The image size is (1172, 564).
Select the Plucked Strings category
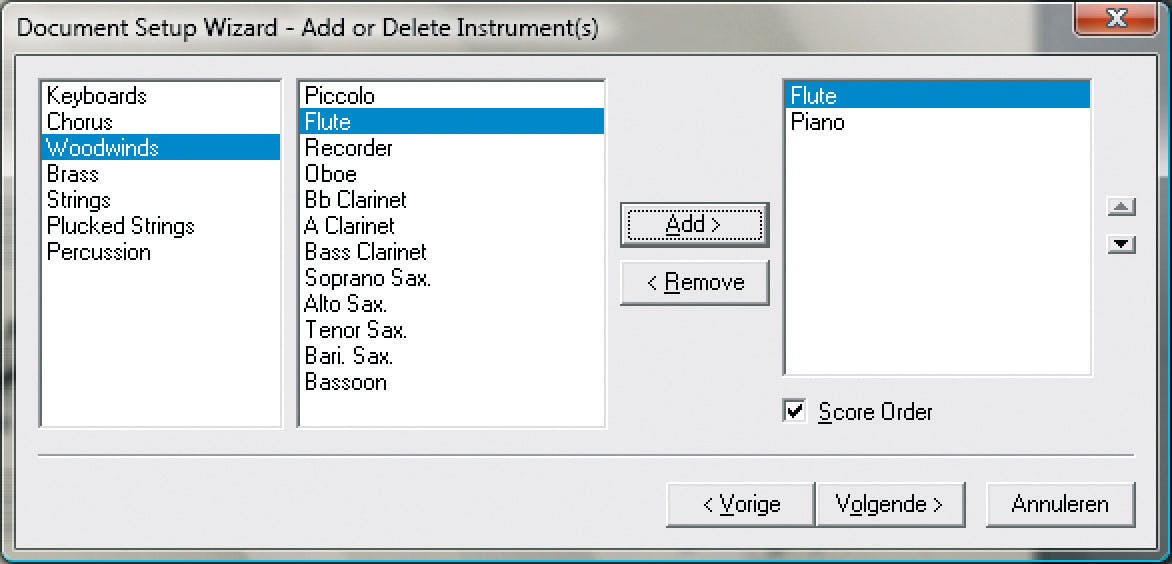pyautogui.click(x=121, y=226)
